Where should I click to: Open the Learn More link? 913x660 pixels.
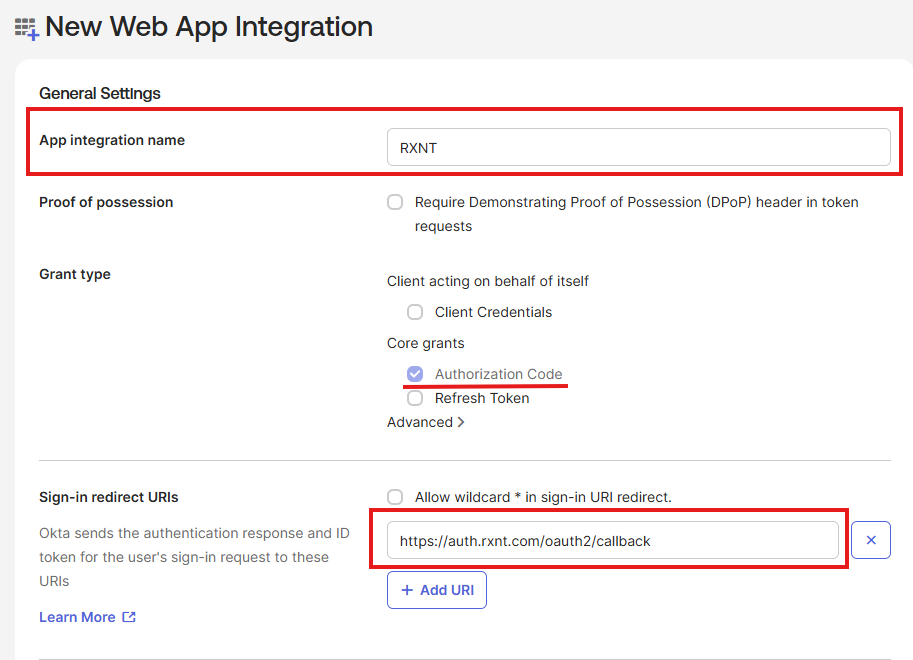77,617
